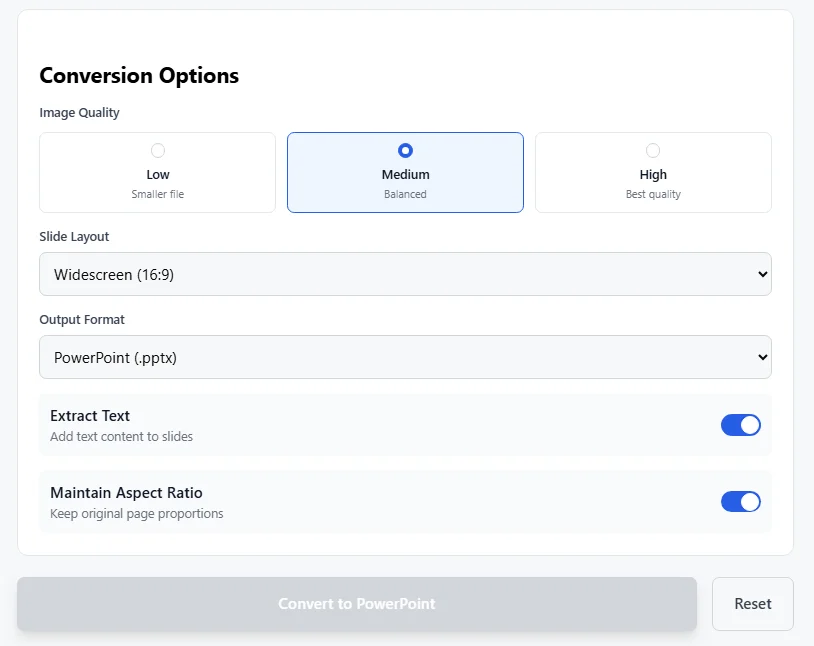
Task: Click the Reset button
Action: pos(752,604)
